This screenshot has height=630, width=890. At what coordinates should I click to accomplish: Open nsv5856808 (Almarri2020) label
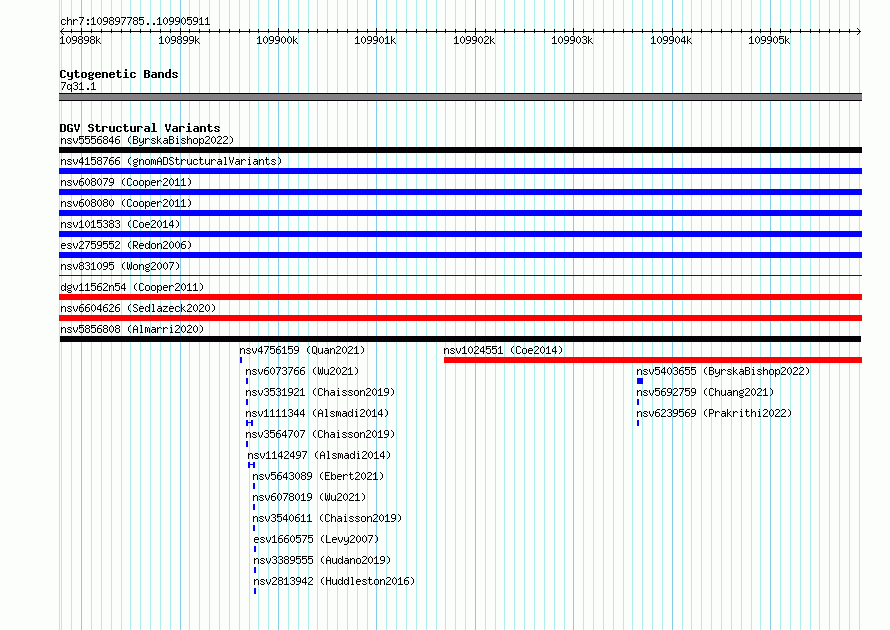pyautogui.click(x=132, y=329)
